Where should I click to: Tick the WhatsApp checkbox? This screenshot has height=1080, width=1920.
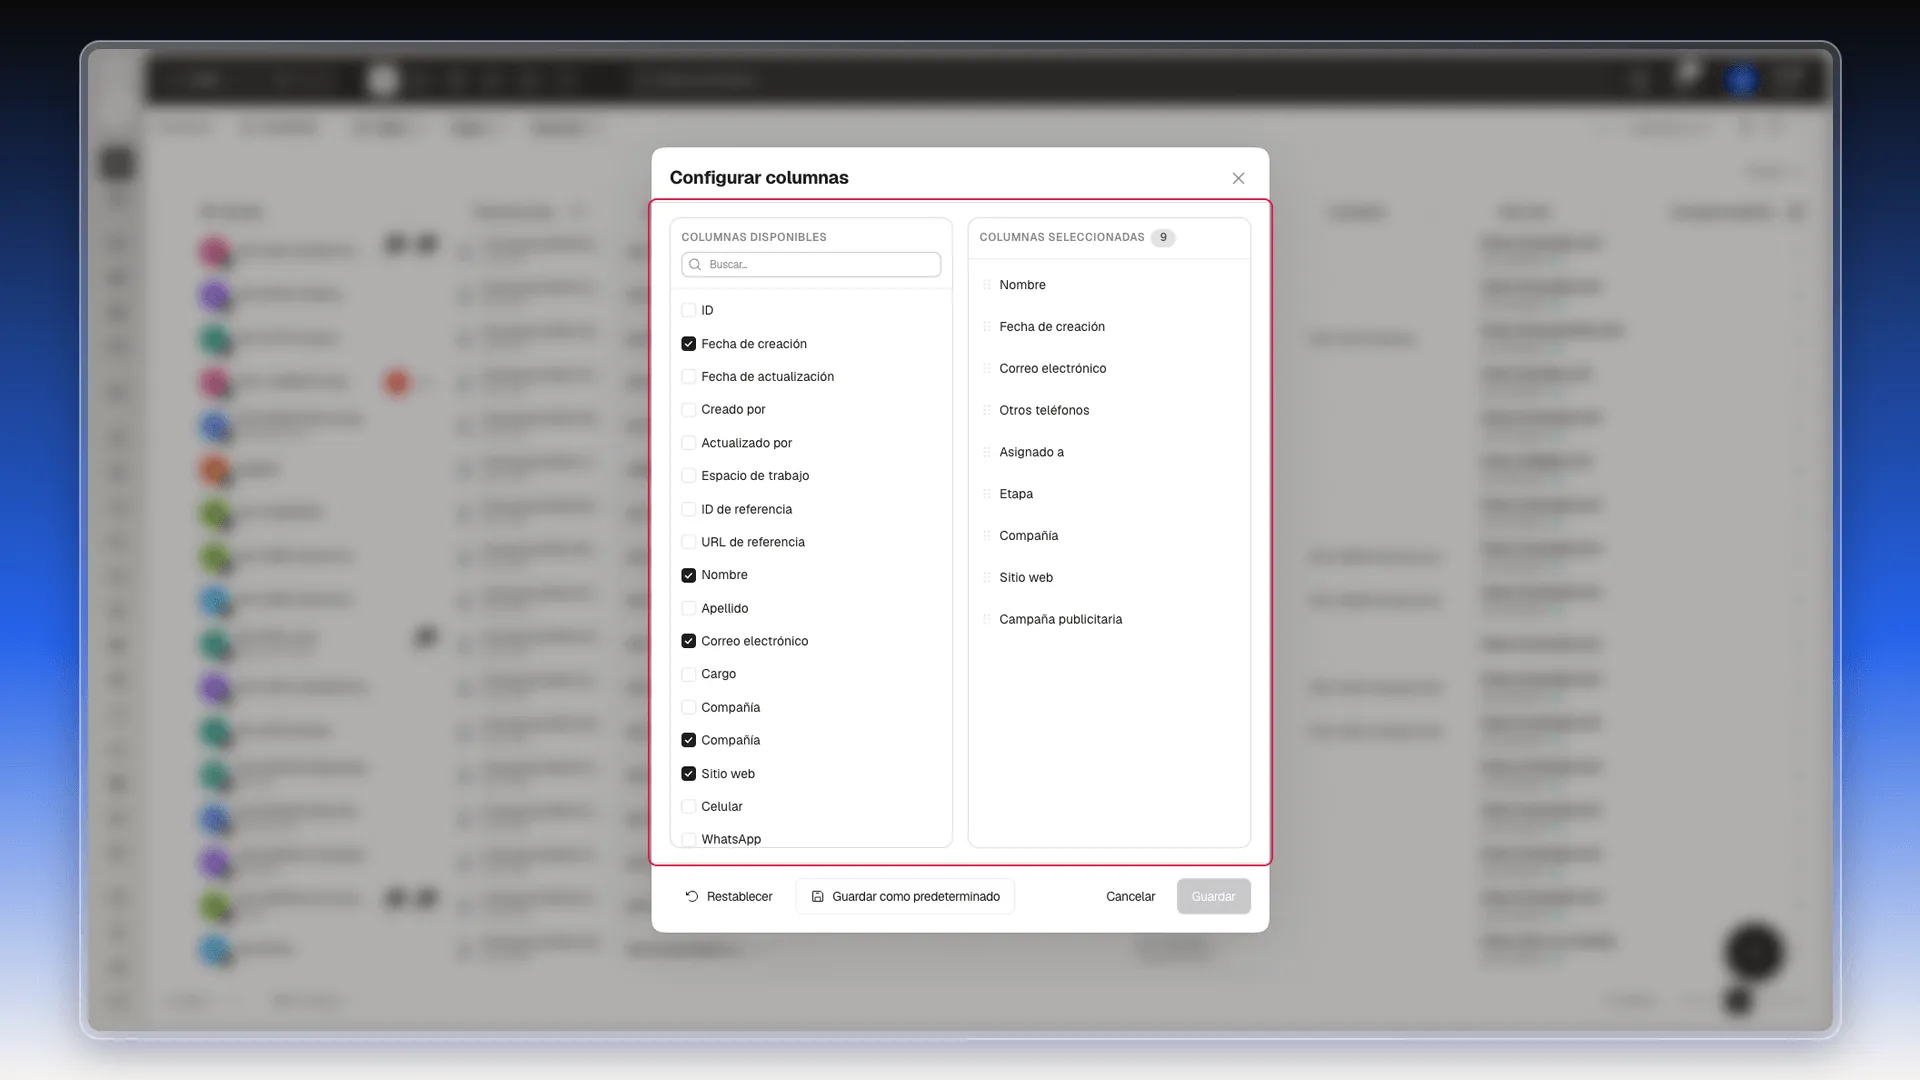pyautogui.click(x=689, y=840)
